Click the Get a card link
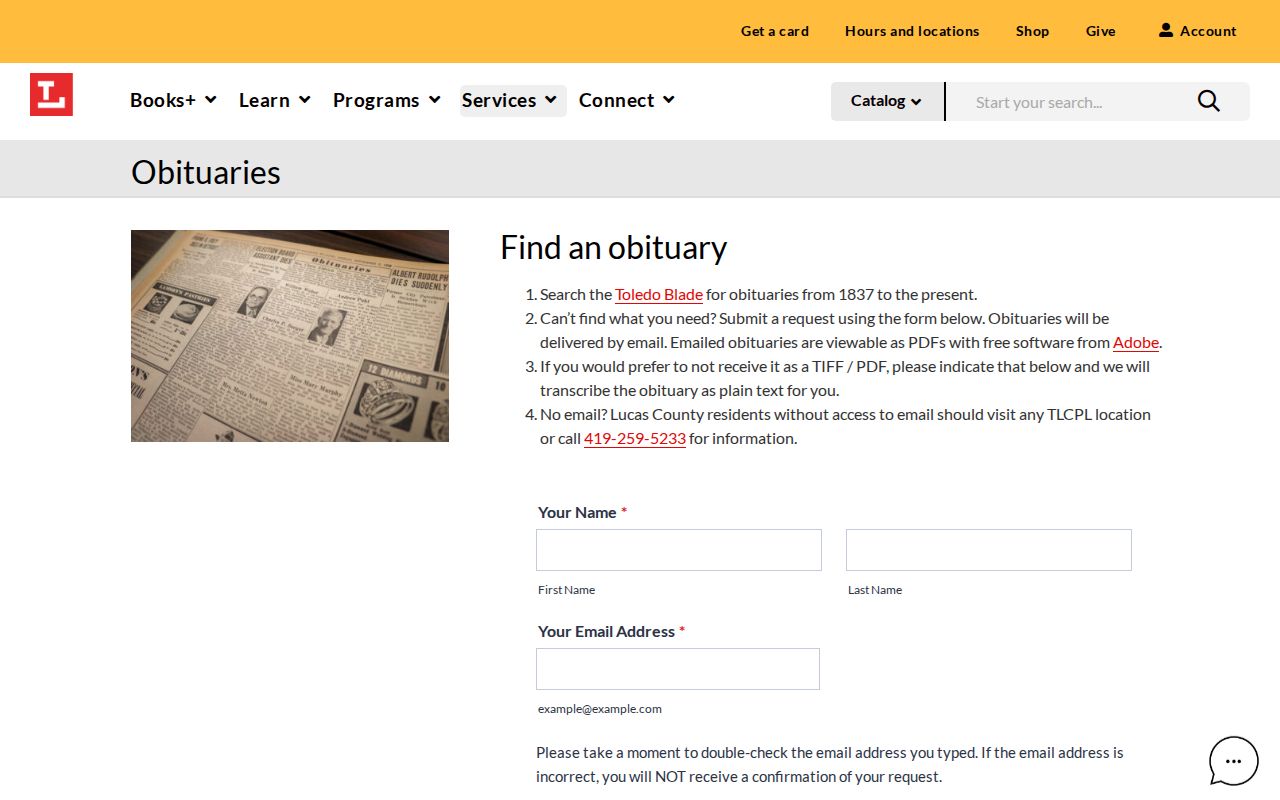Screen dimensions: 1280x800 click(x=775, y=31)
